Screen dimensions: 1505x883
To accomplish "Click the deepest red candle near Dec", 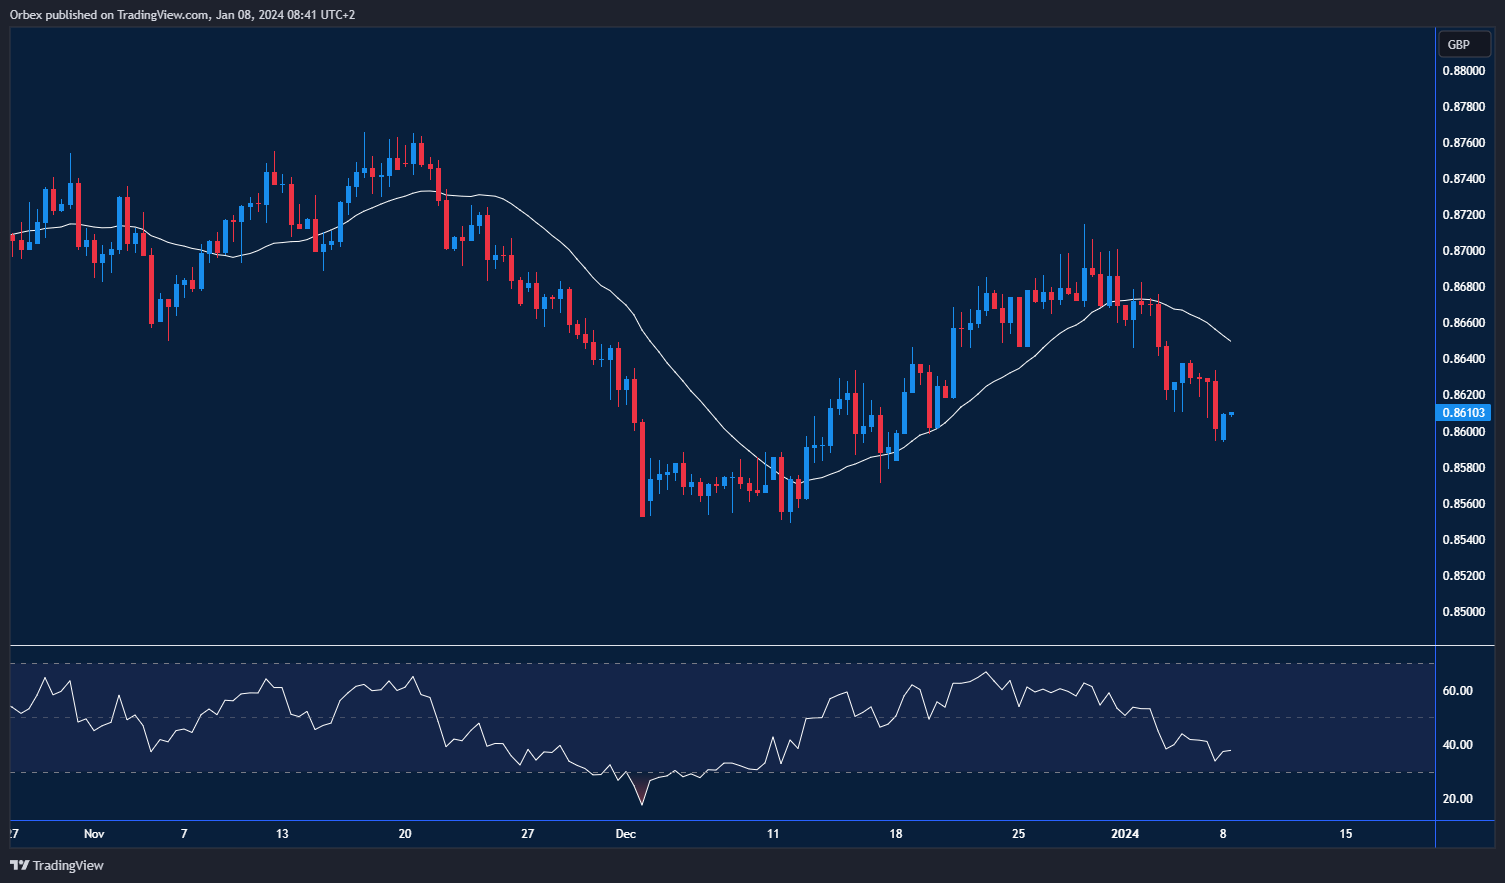I will tap(643, 470).
